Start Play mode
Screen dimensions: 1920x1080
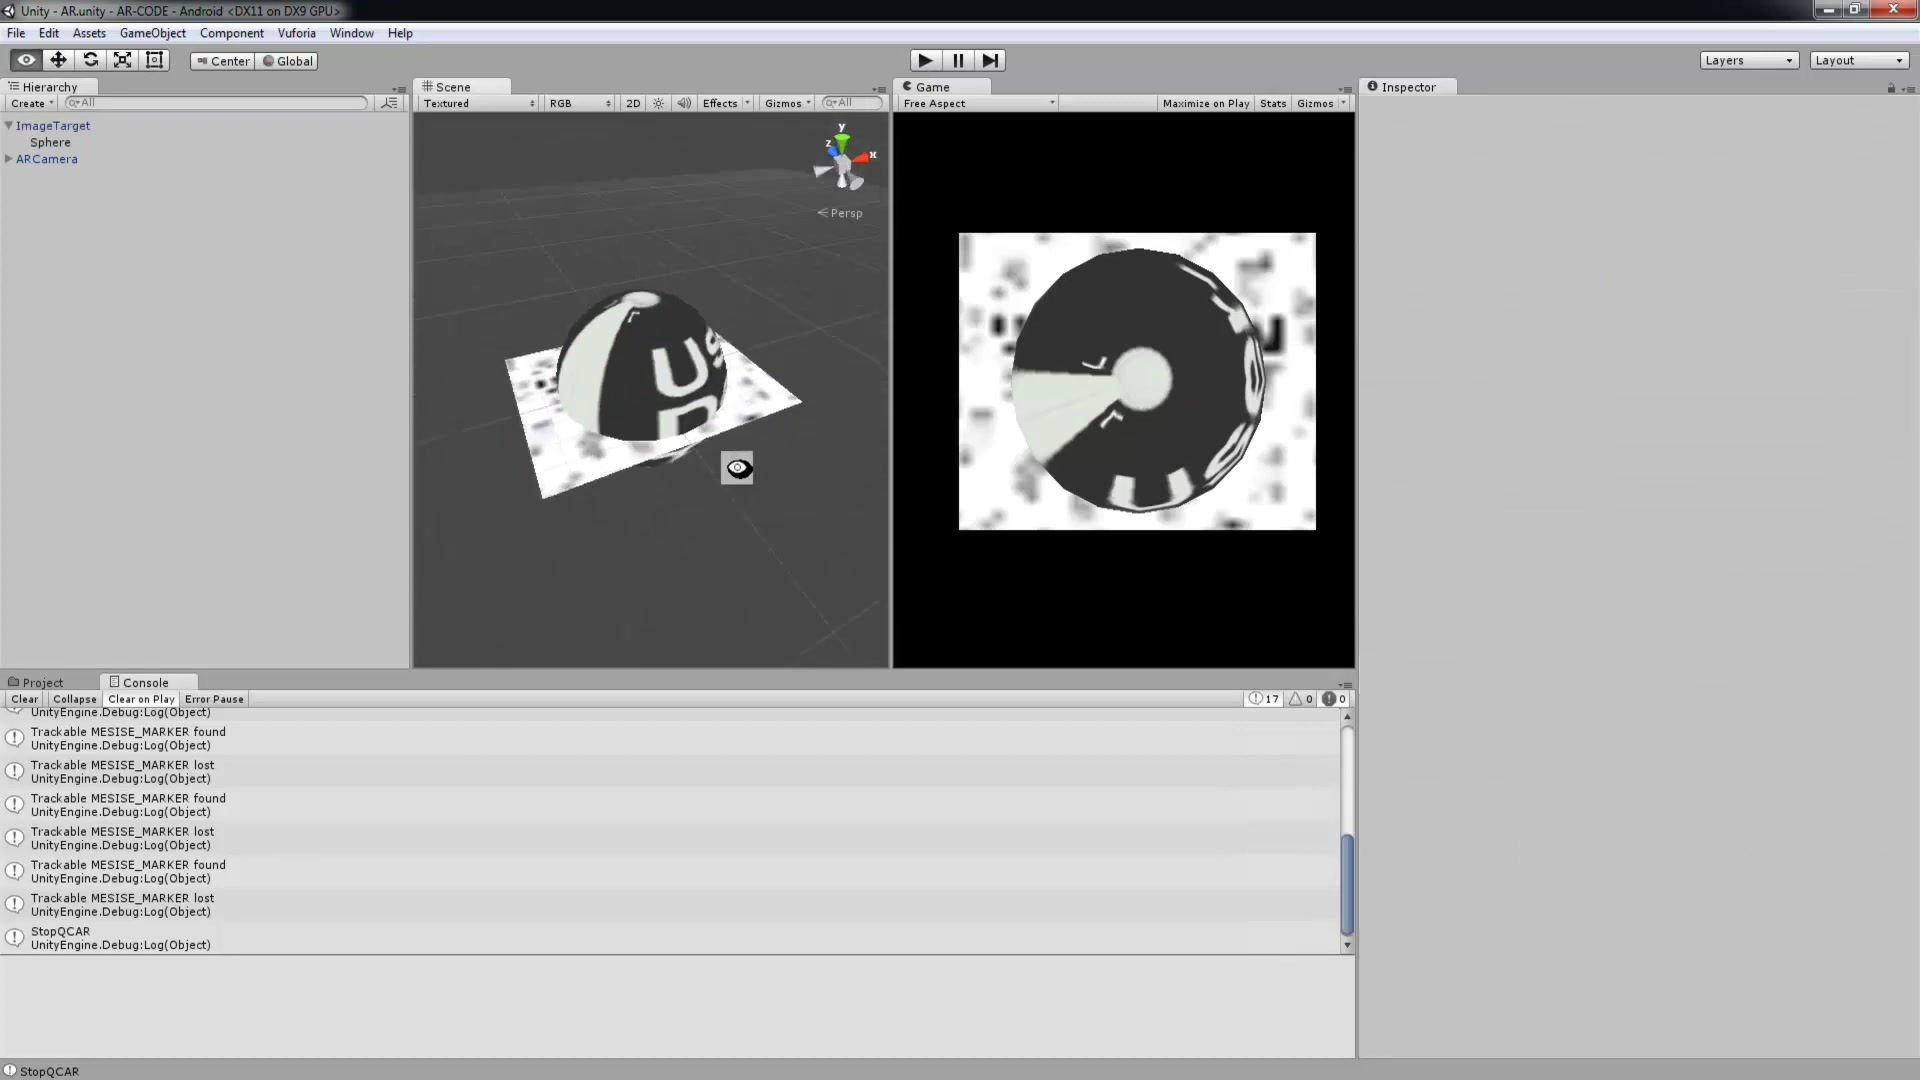[926, 61]
